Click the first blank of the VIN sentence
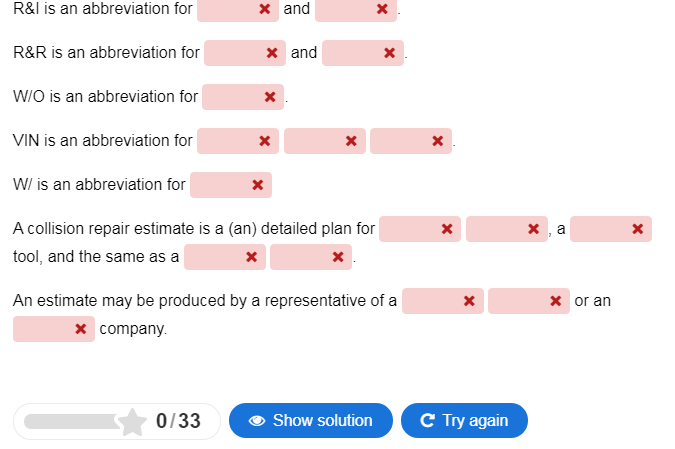675x449 pixels. pos(238,141)
